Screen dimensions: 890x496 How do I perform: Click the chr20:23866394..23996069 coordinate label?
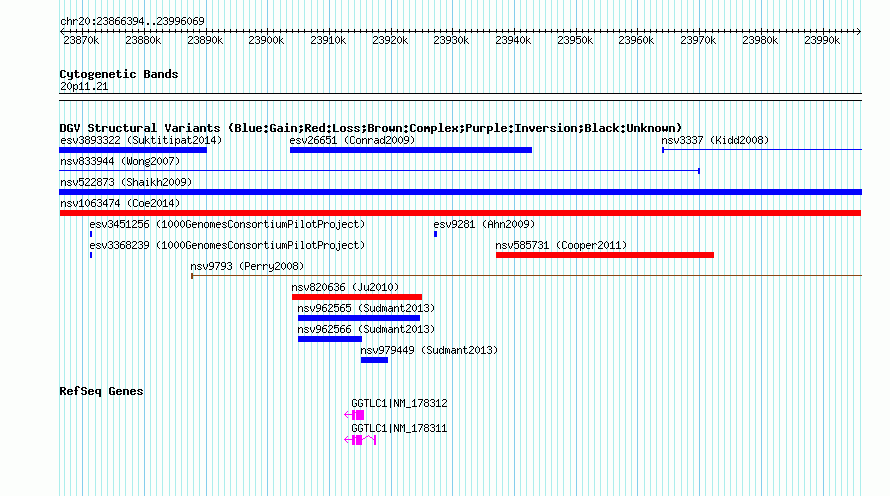132,21
